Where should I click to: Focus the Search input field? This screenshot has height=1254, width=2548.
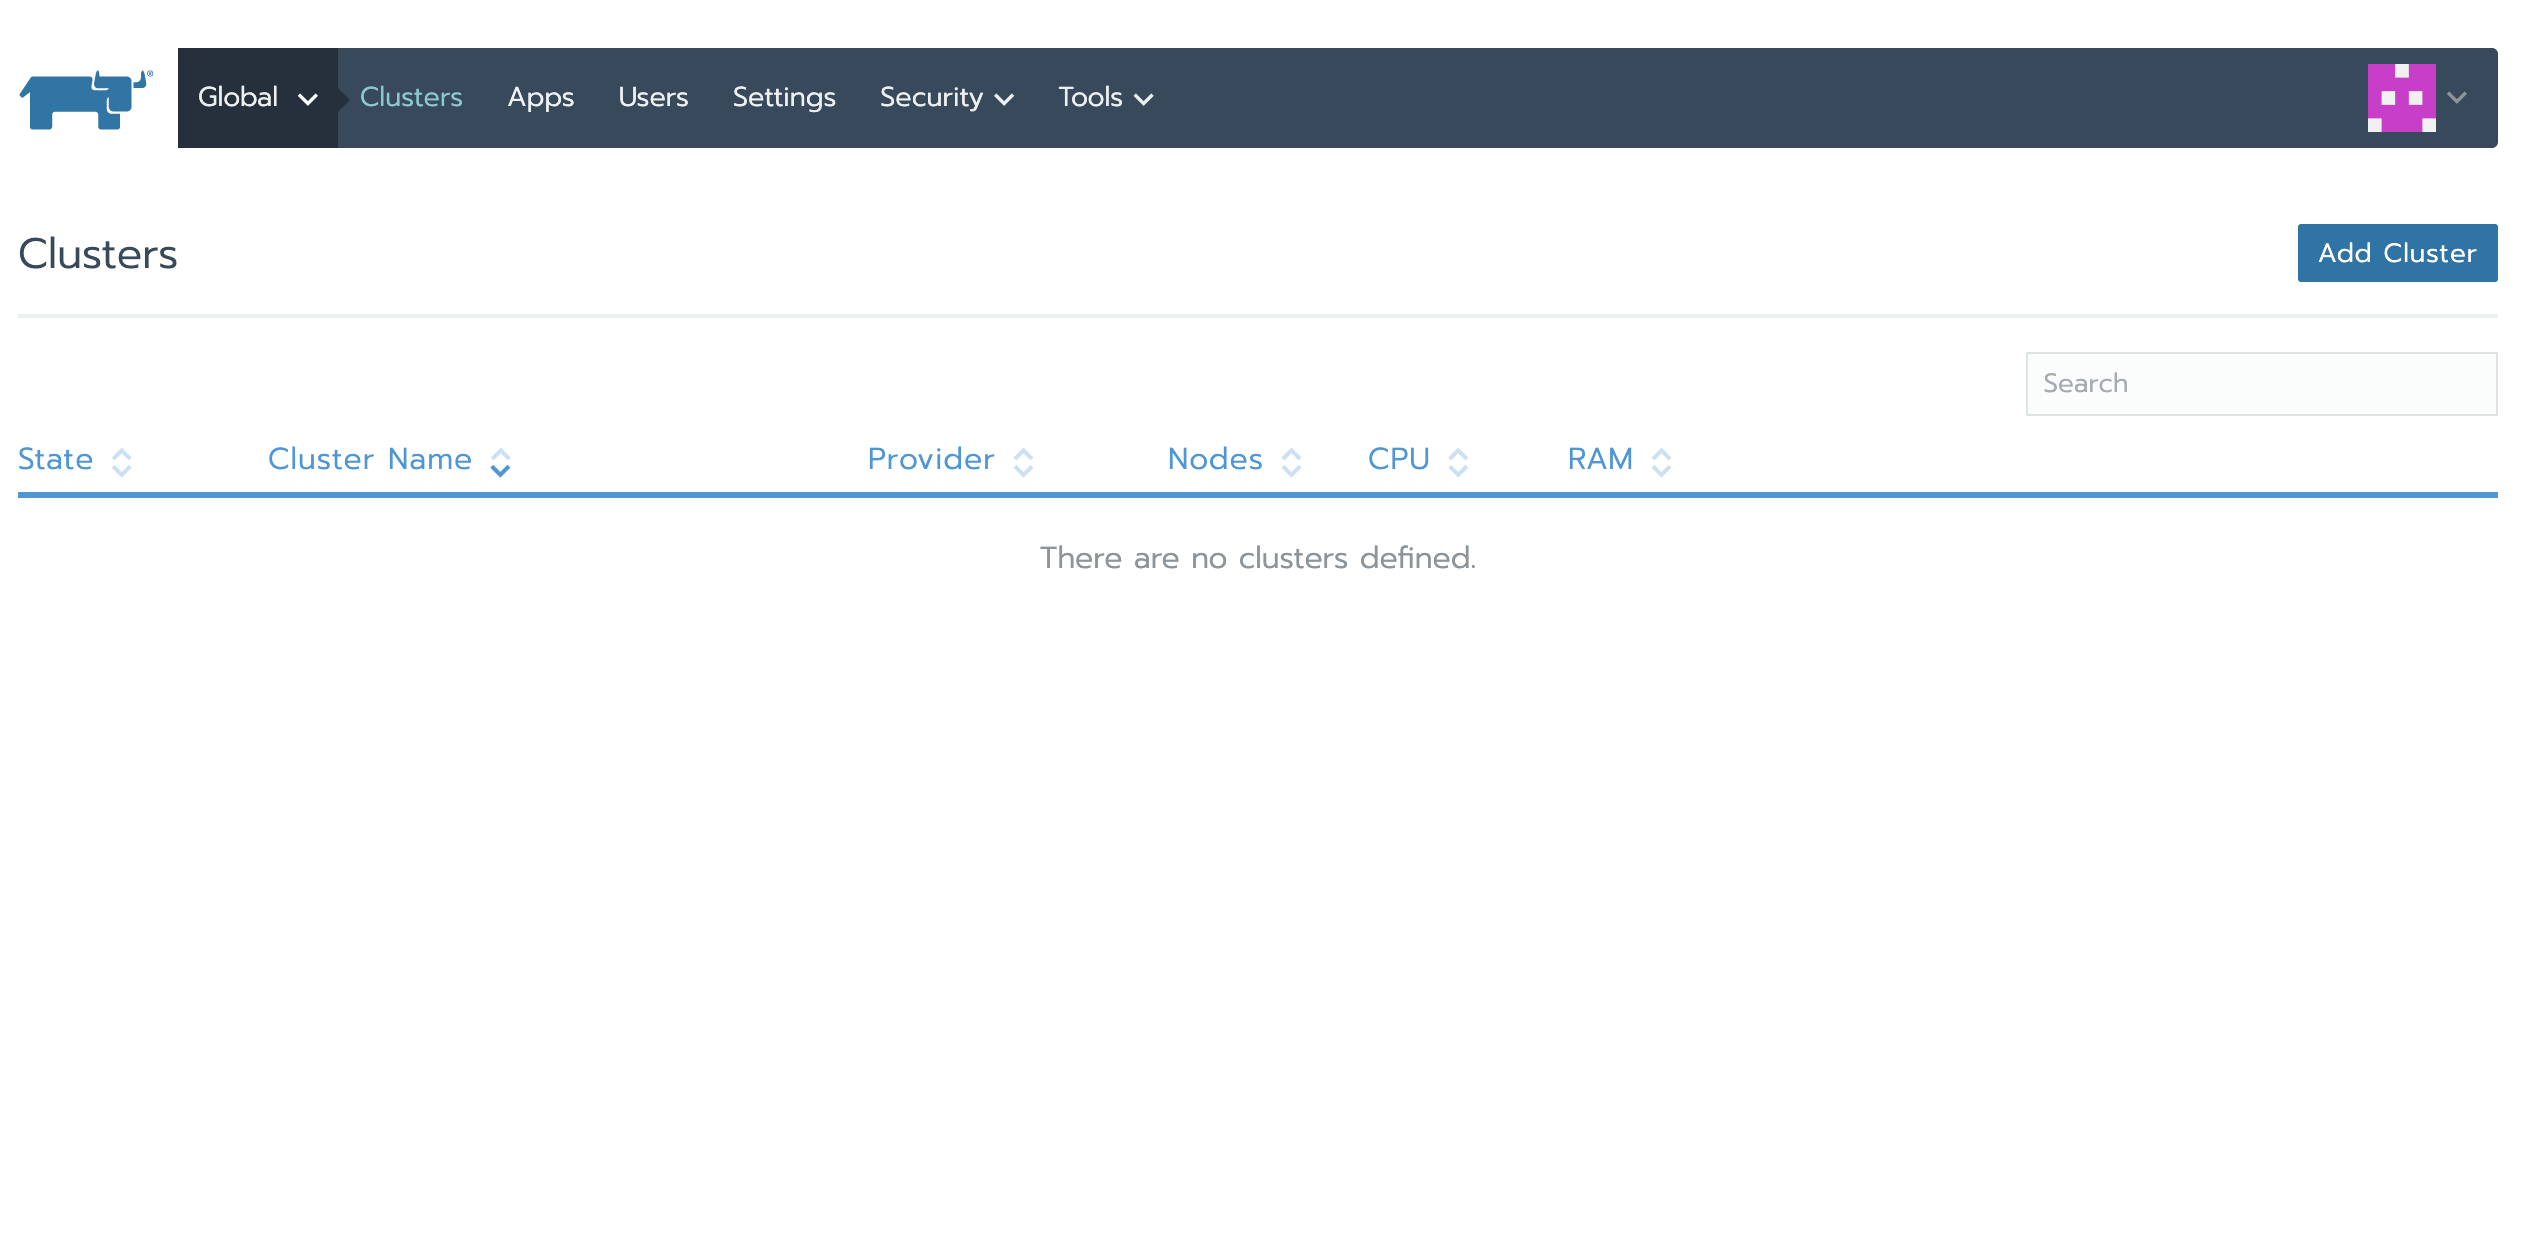(2260, 384)
